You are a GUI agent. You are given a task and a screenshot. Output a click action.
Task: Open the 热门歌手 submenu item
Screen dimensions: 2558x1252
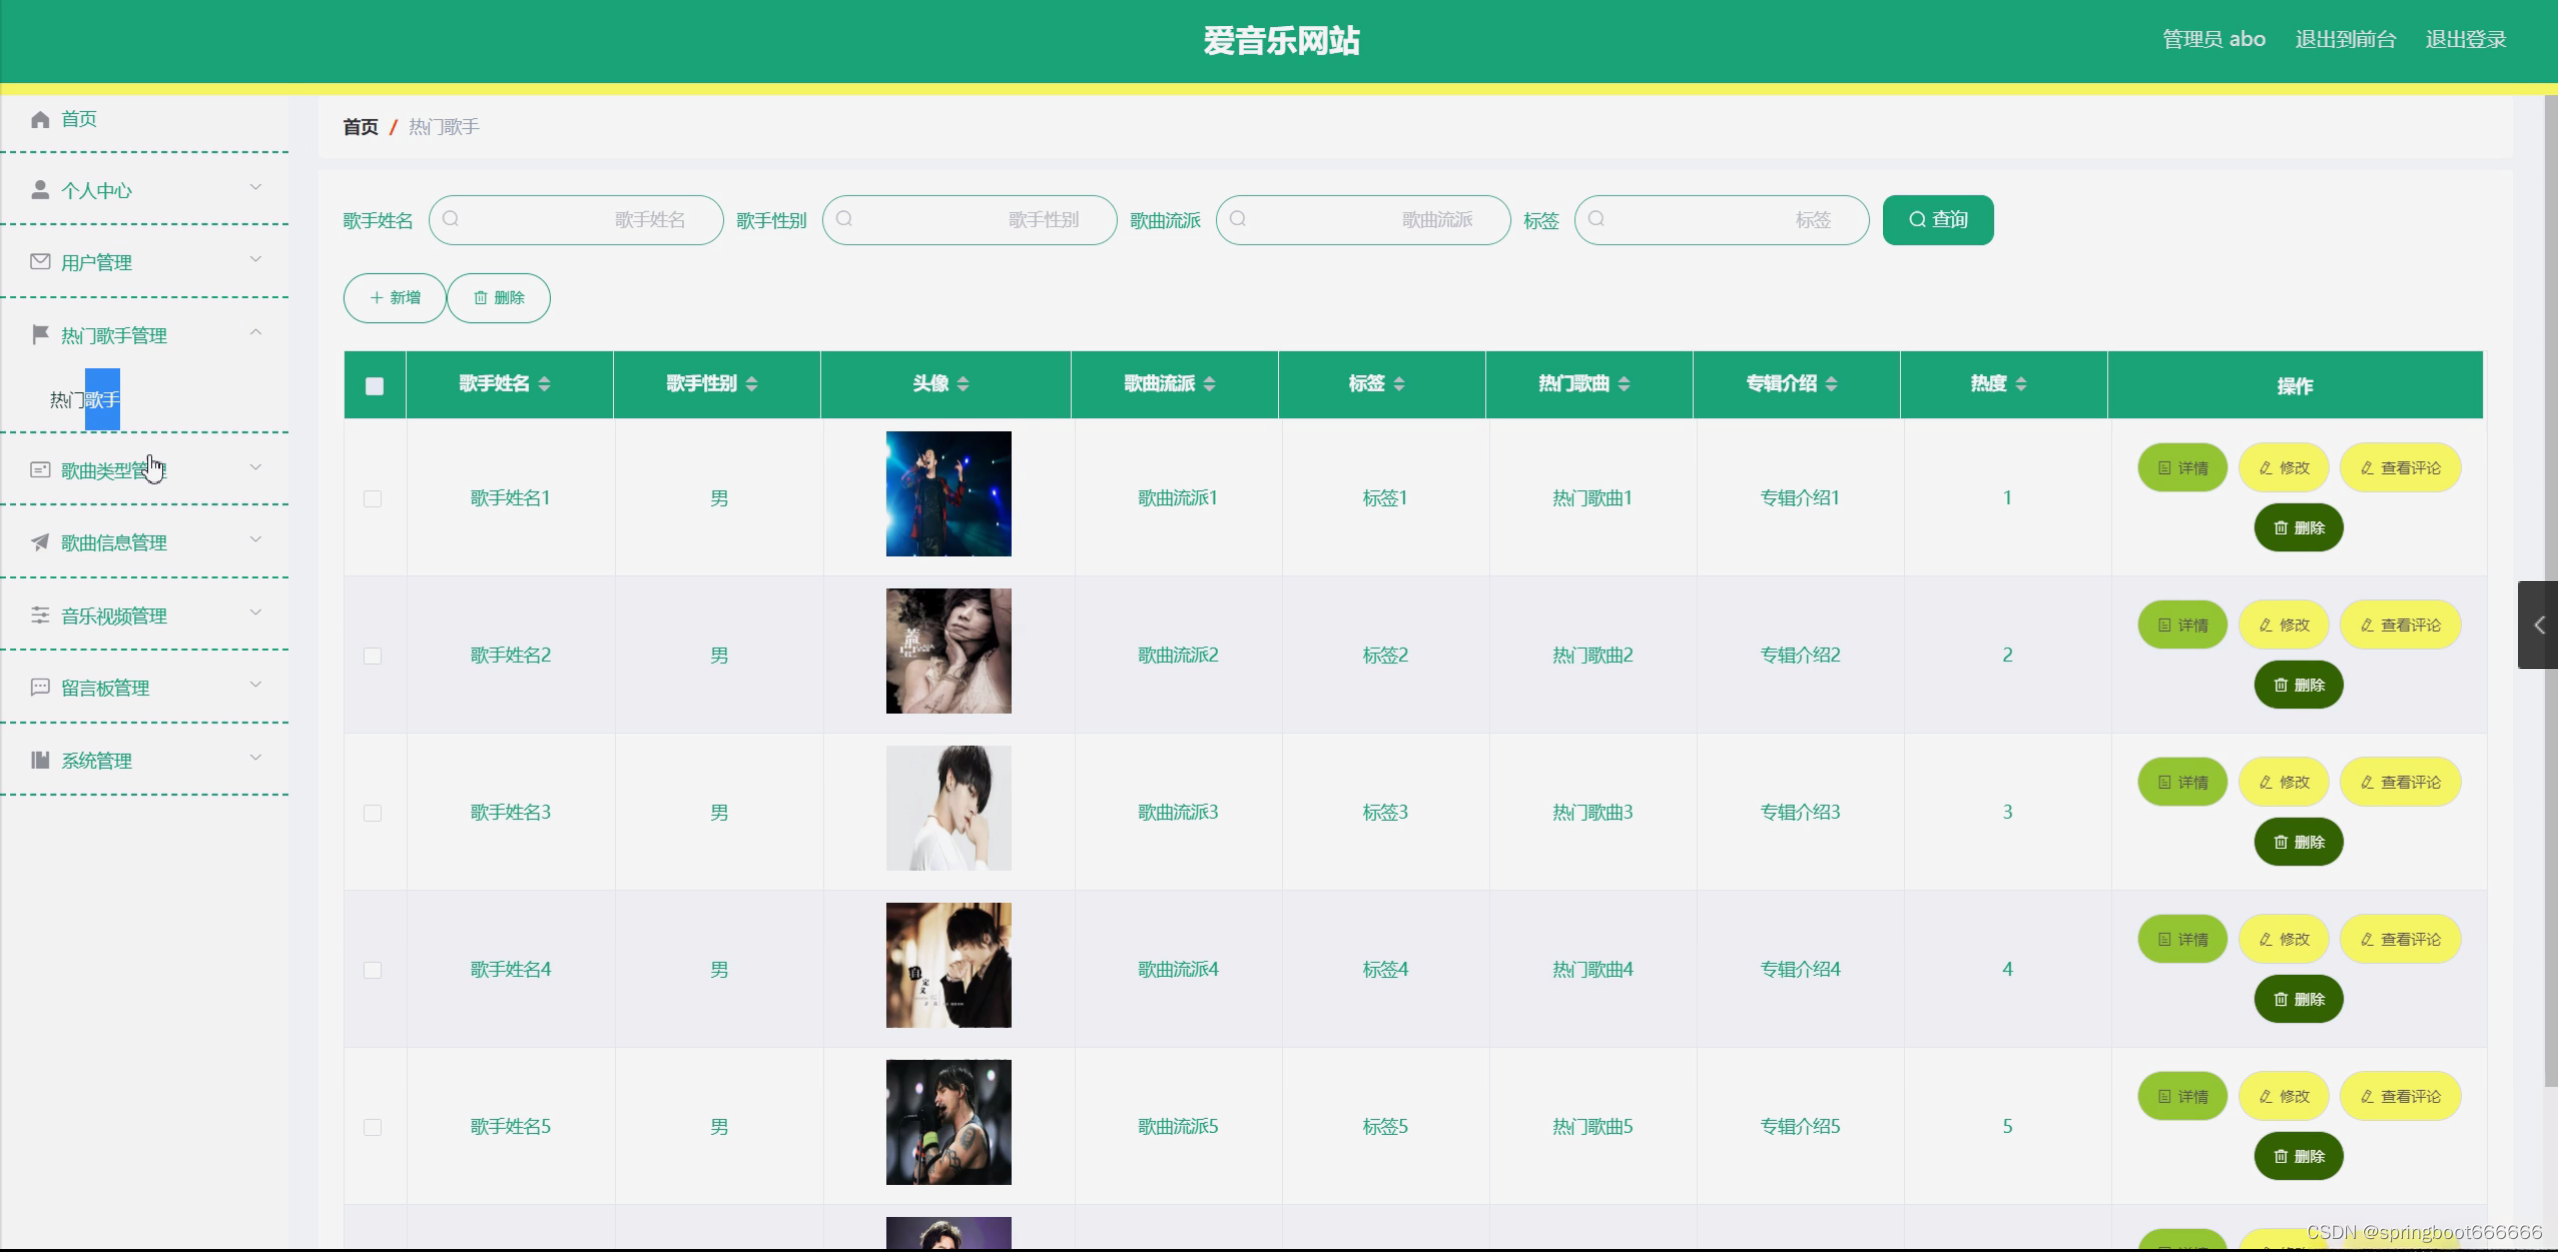click(85, 400)
